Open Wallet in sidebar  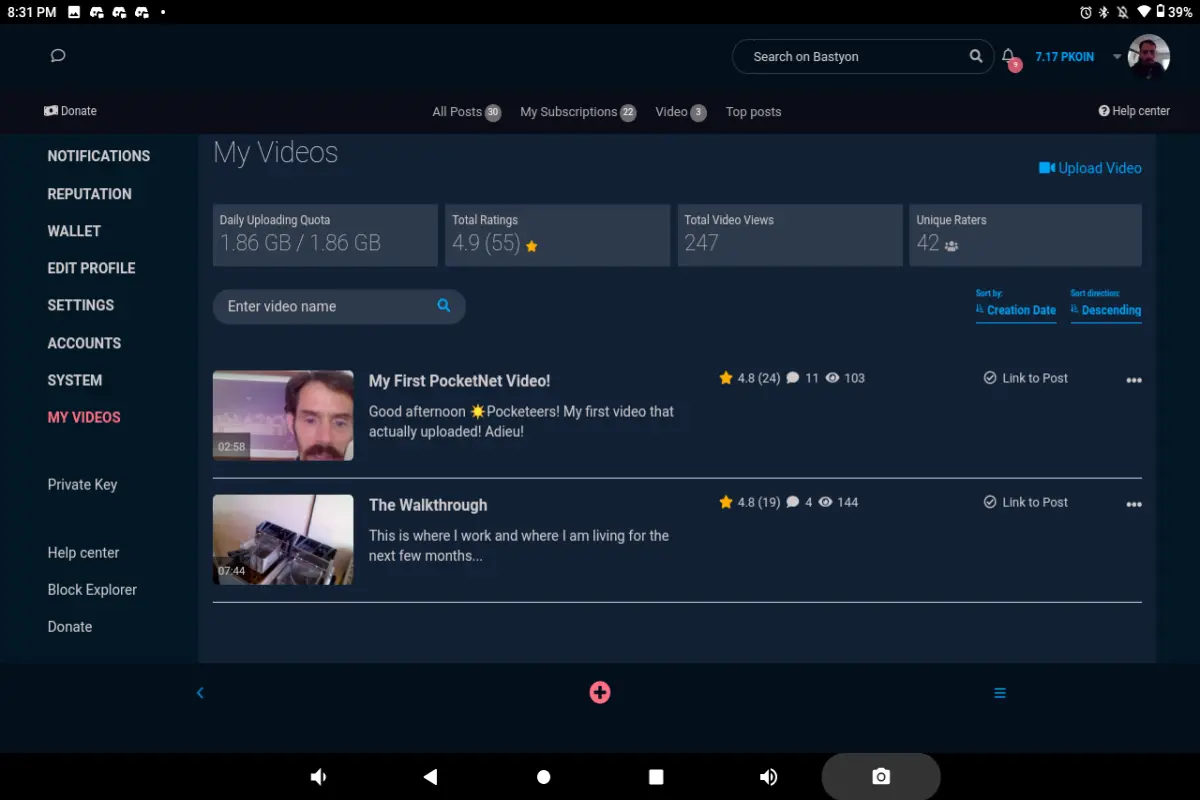click(x=74, y=231)
